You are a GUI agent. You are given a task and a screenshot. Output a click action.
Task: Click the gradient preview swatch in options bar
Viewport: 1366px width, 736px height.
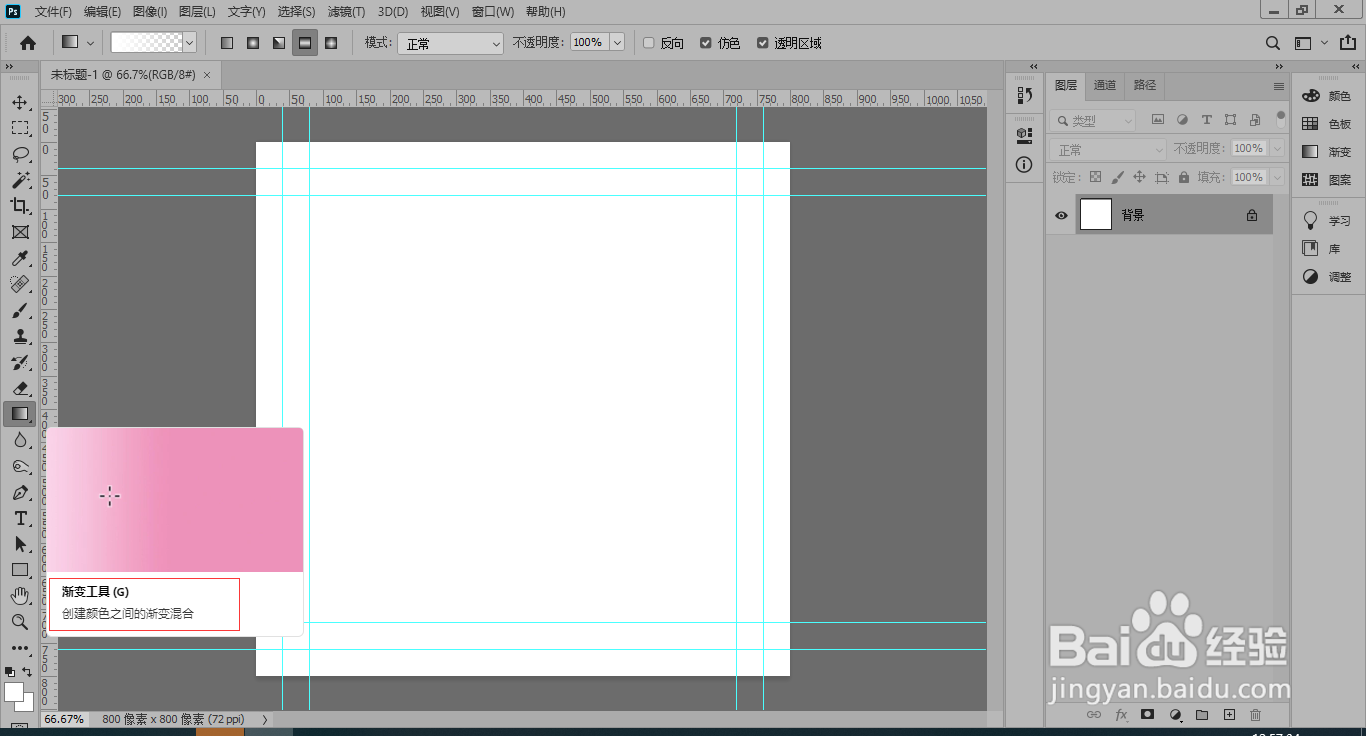coord(147,43)
